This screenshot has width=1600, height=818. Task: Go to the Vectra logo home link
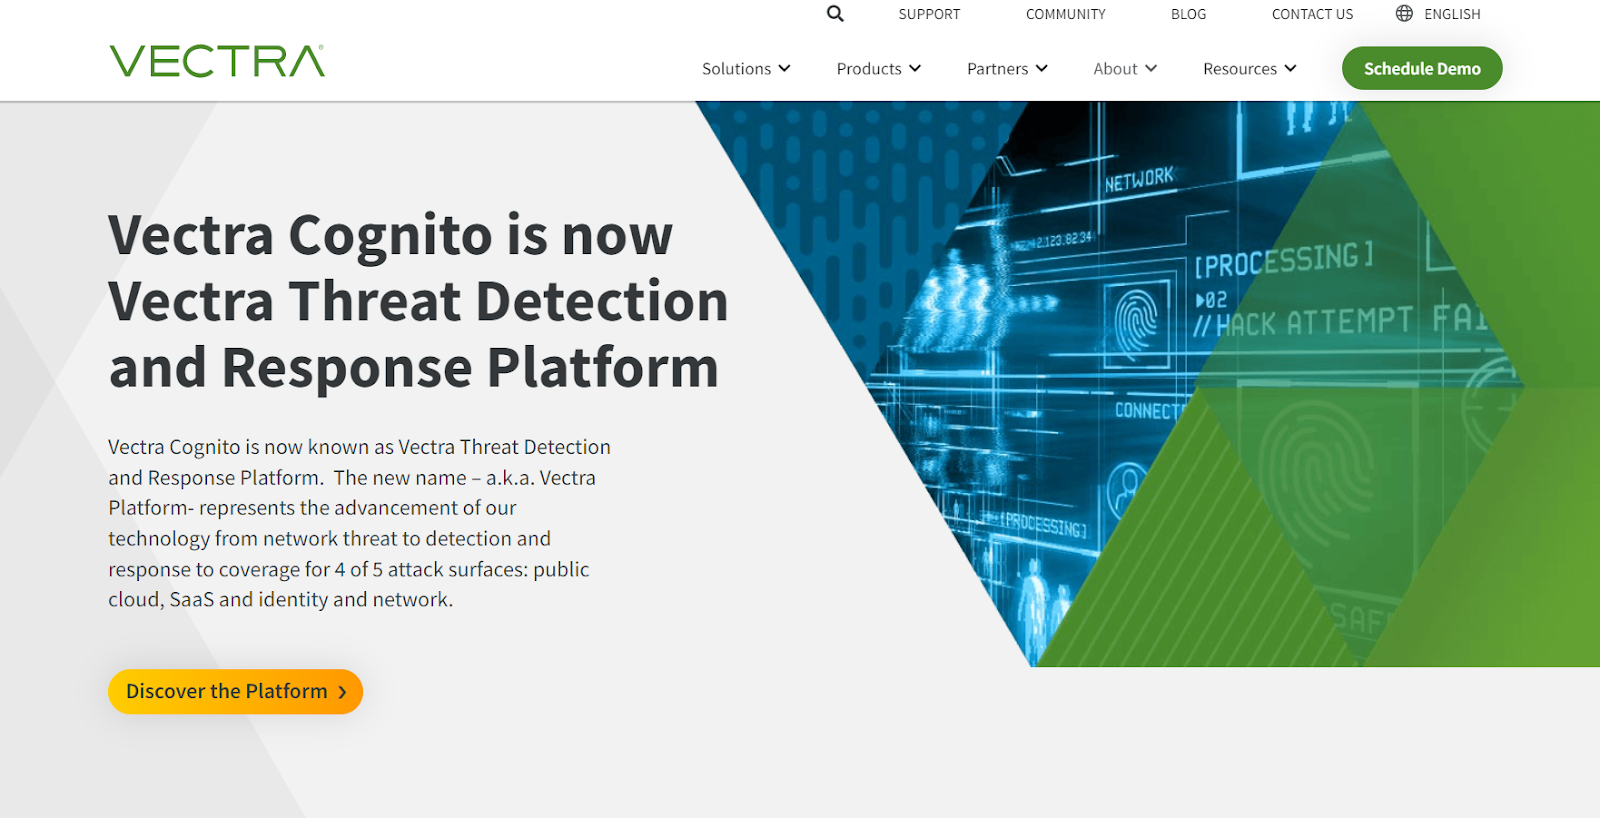(x=217, y=61)
